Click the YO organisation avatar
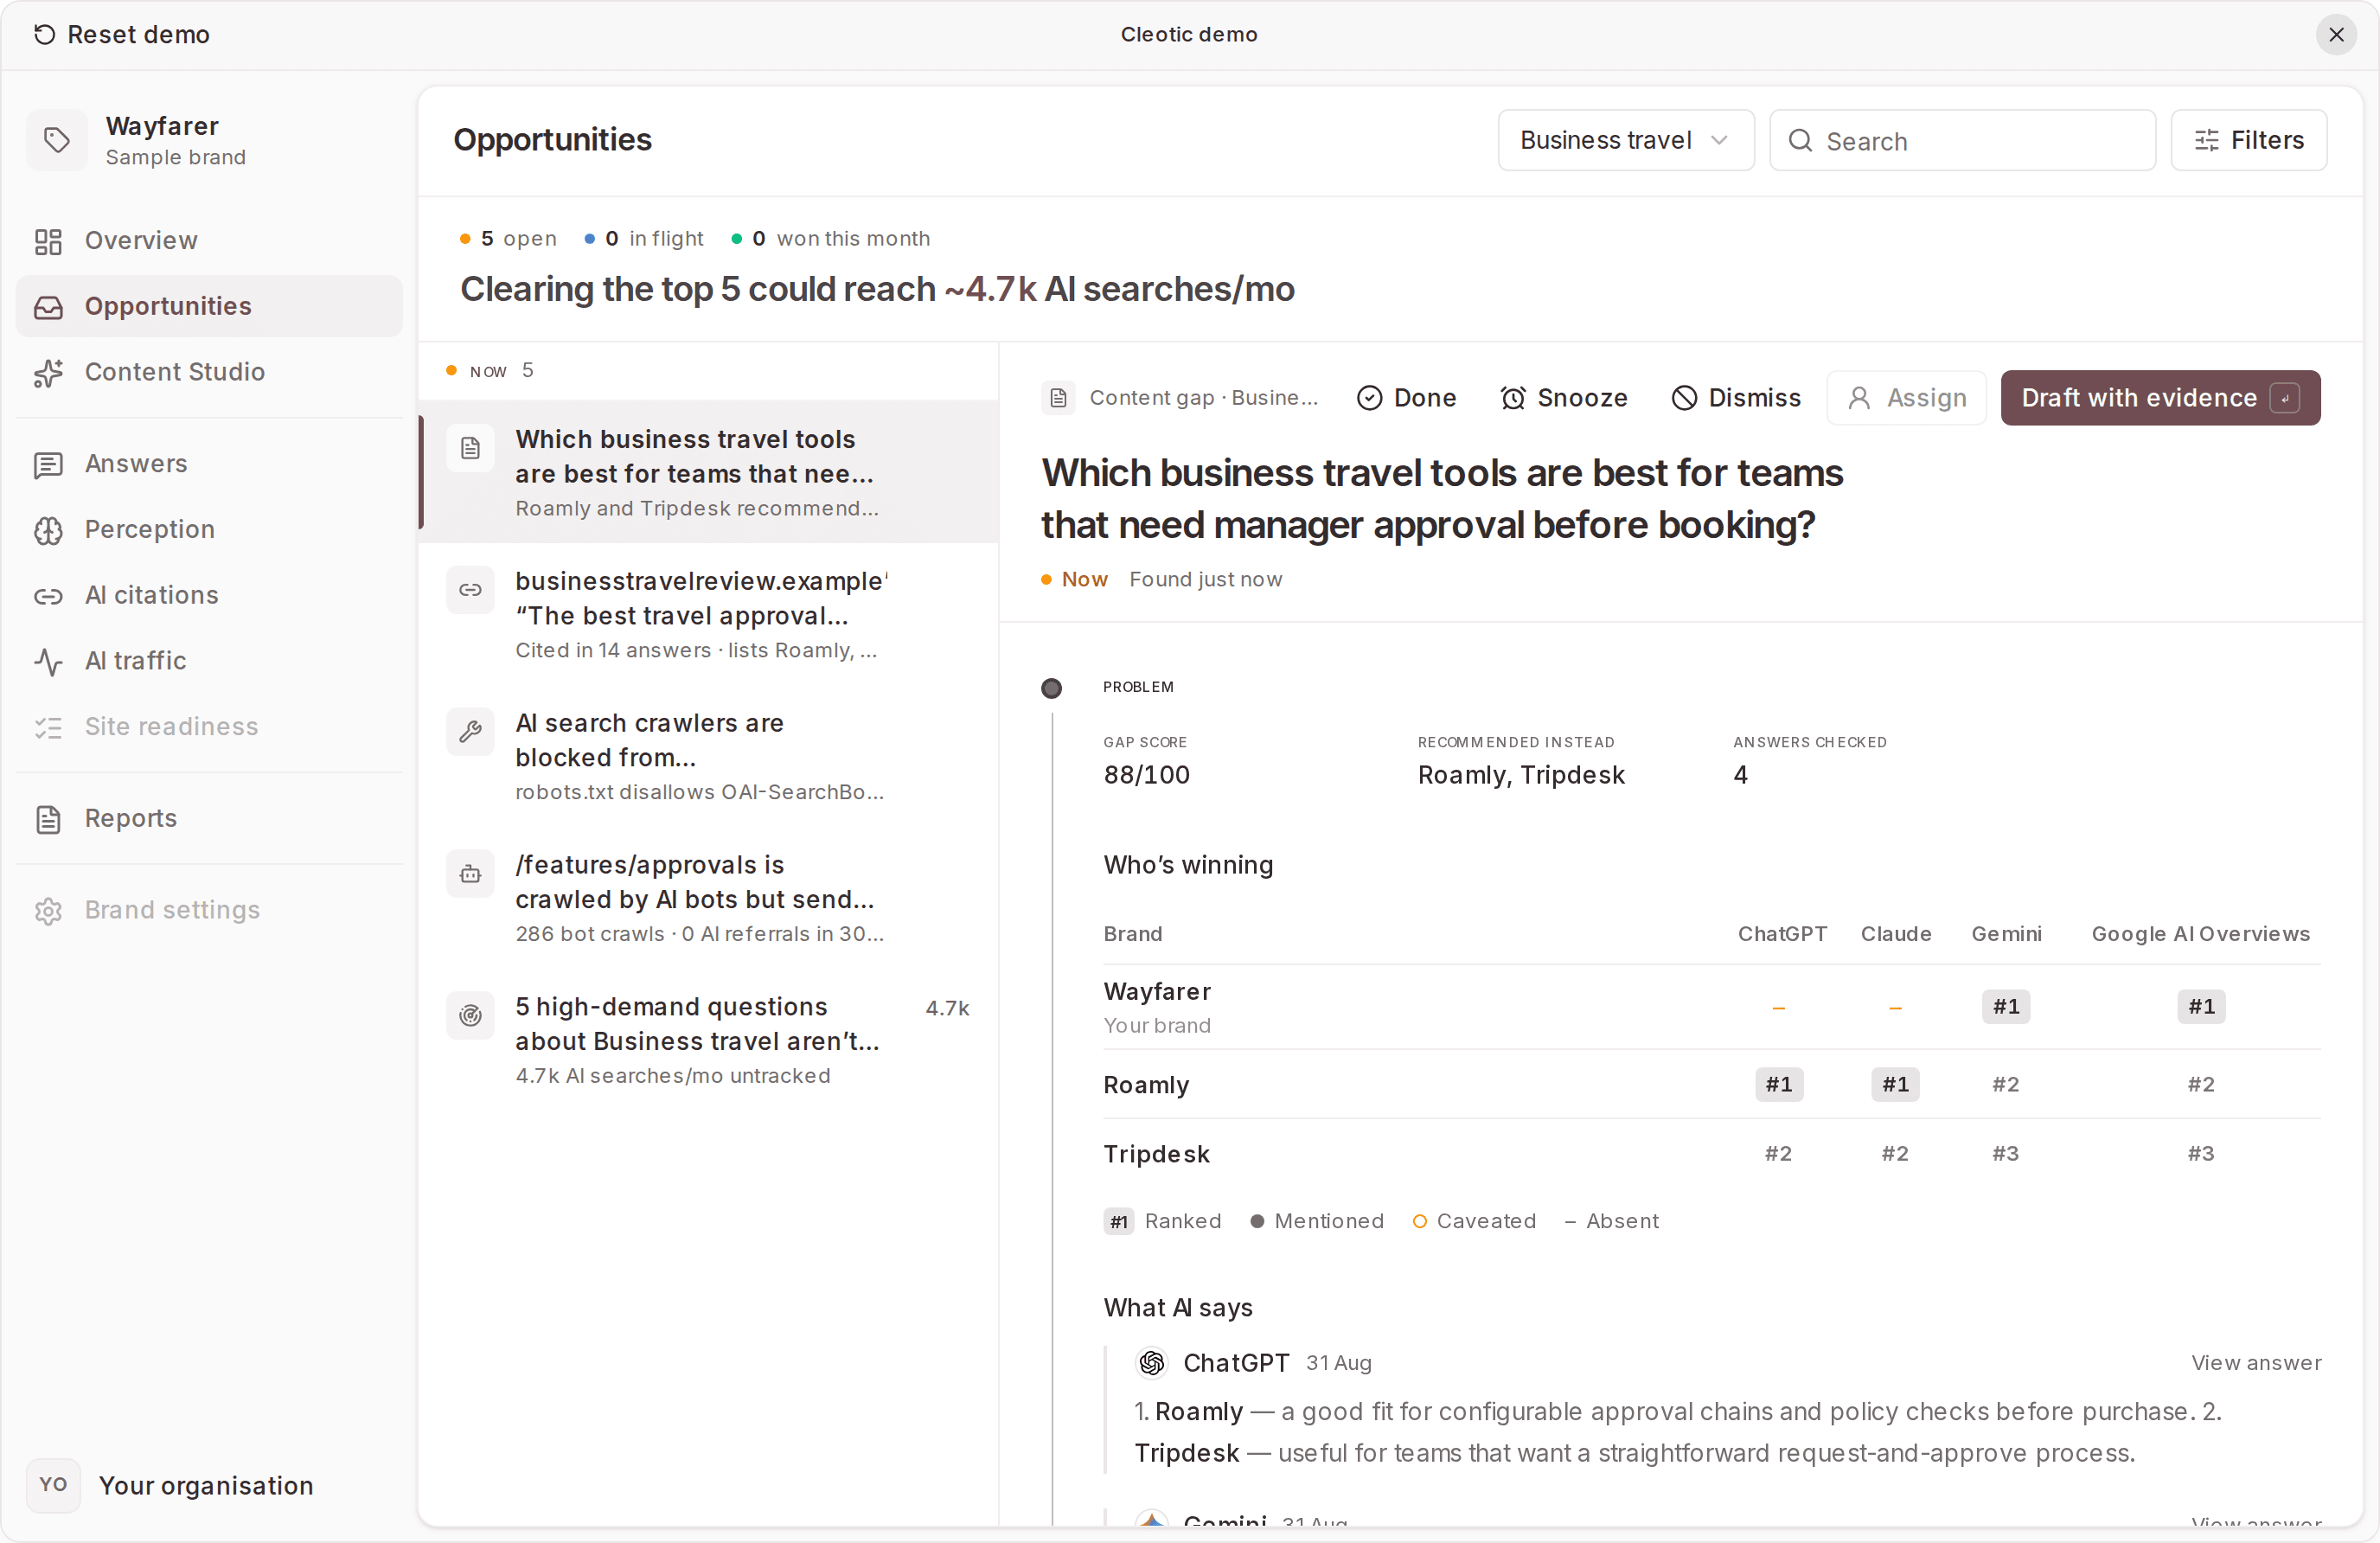 tap(53, 1485)
